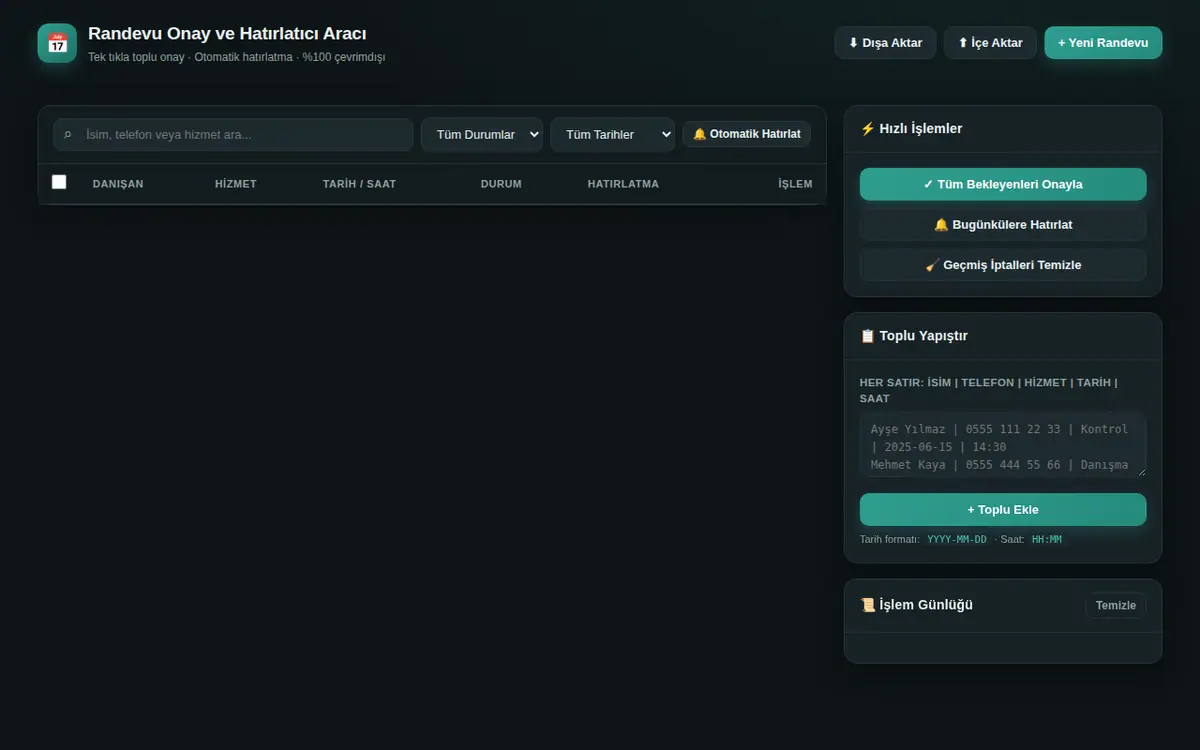Toggle the Otomatik Hatırlat button
This screenshot has width=1200, height=750.
click(747, 134)
